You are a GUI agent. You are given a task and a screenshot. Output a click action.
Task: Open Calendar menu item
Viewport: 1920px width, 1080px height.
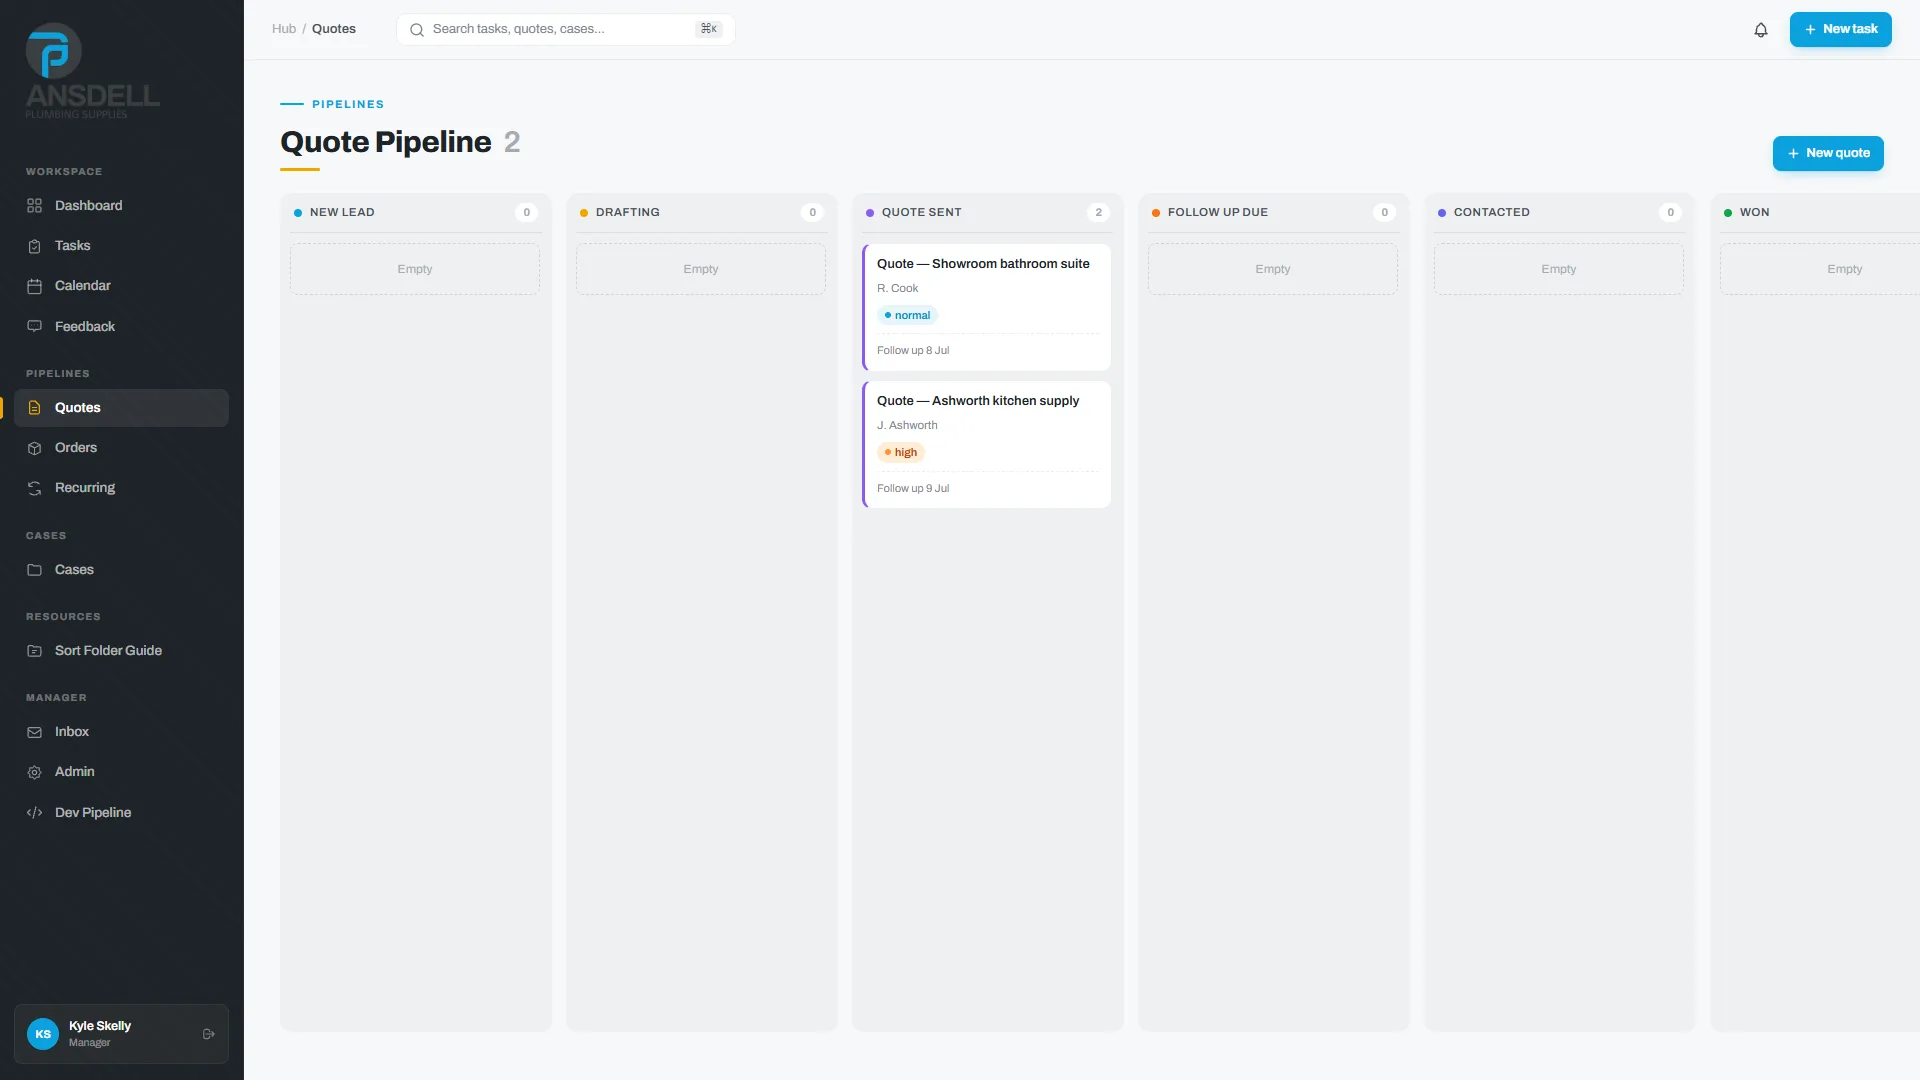tap(121, 286)
